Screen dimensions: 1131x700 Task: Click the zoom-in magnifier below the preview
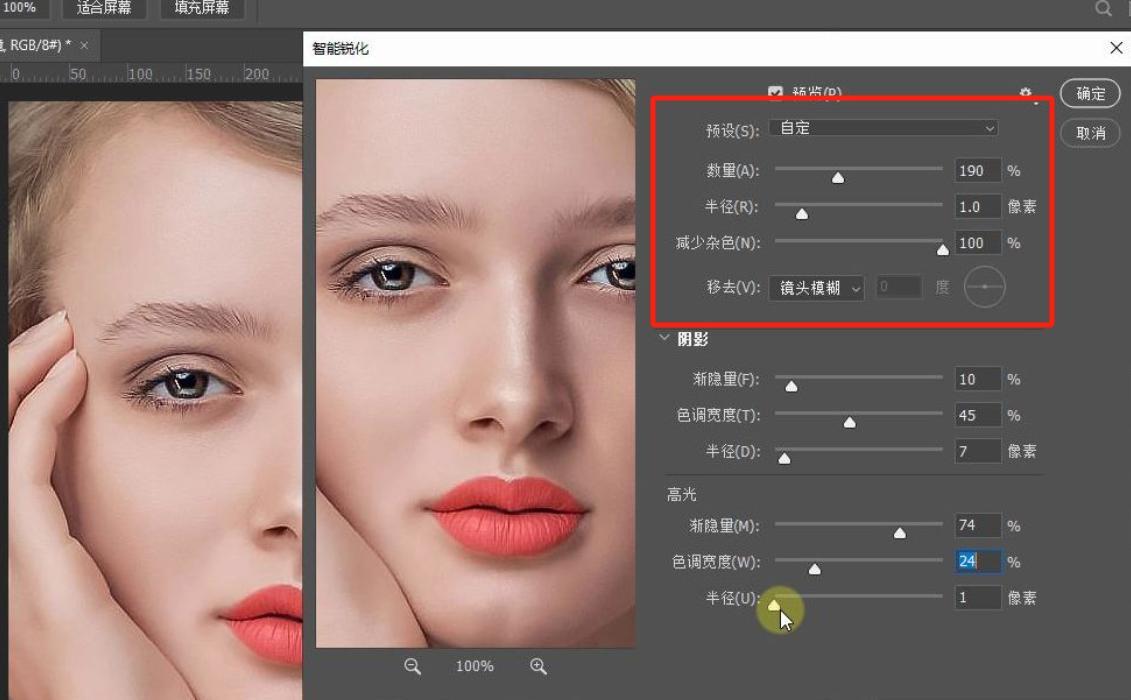pyautogui.click(x=538, y=666)
